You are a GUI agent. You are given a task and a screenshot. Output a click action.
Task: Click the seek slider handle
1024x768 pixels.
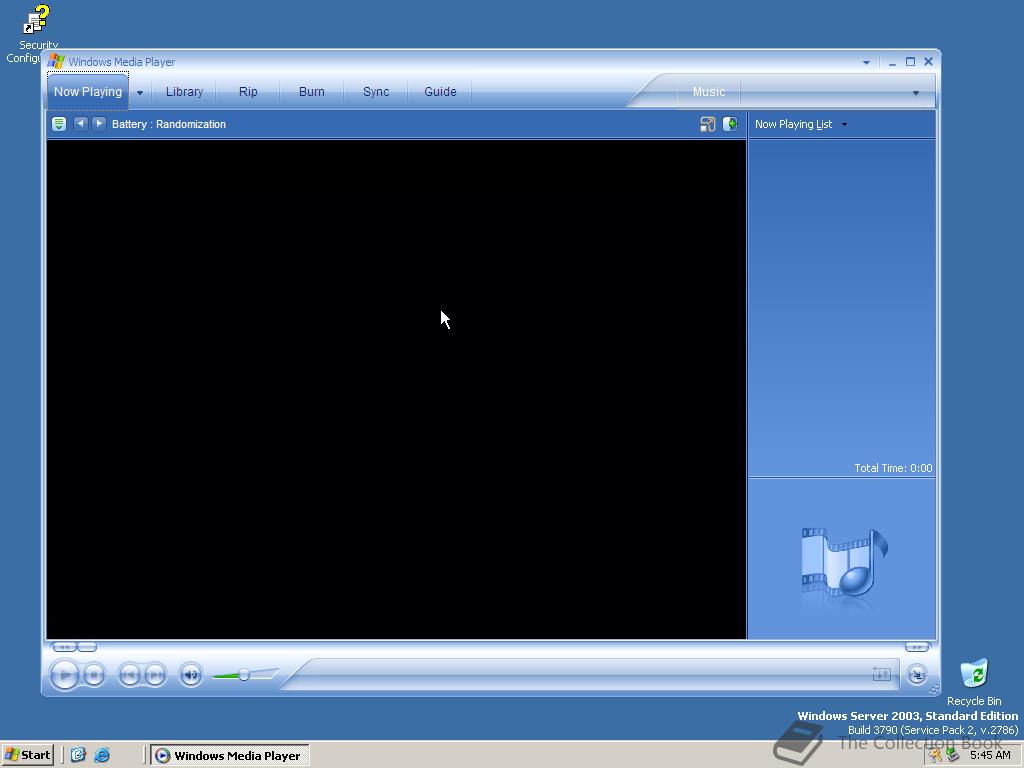tap(87, 647)
